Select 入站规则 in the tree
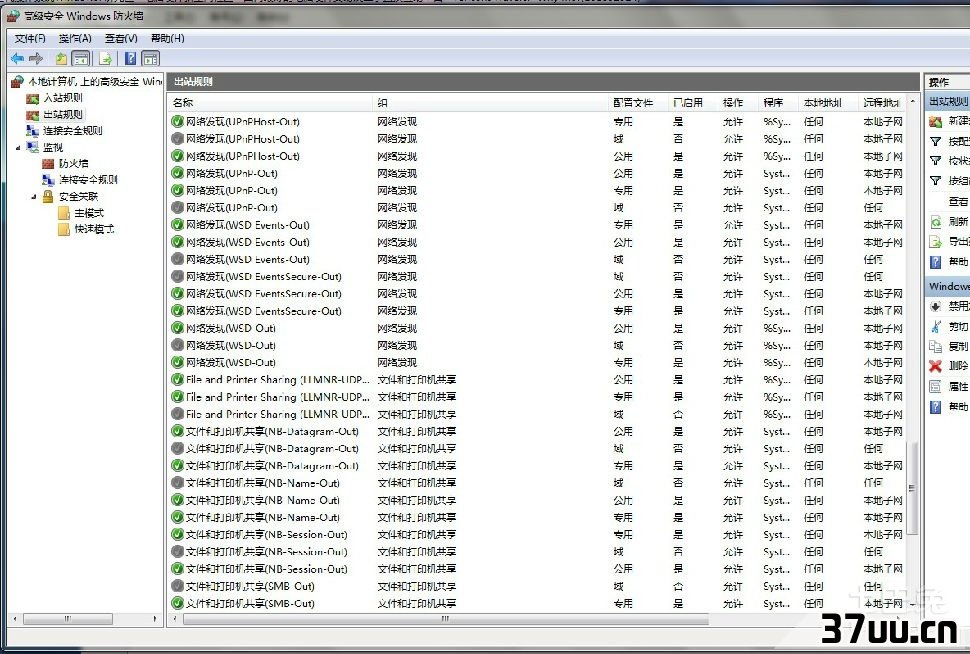 pos(62,98)
